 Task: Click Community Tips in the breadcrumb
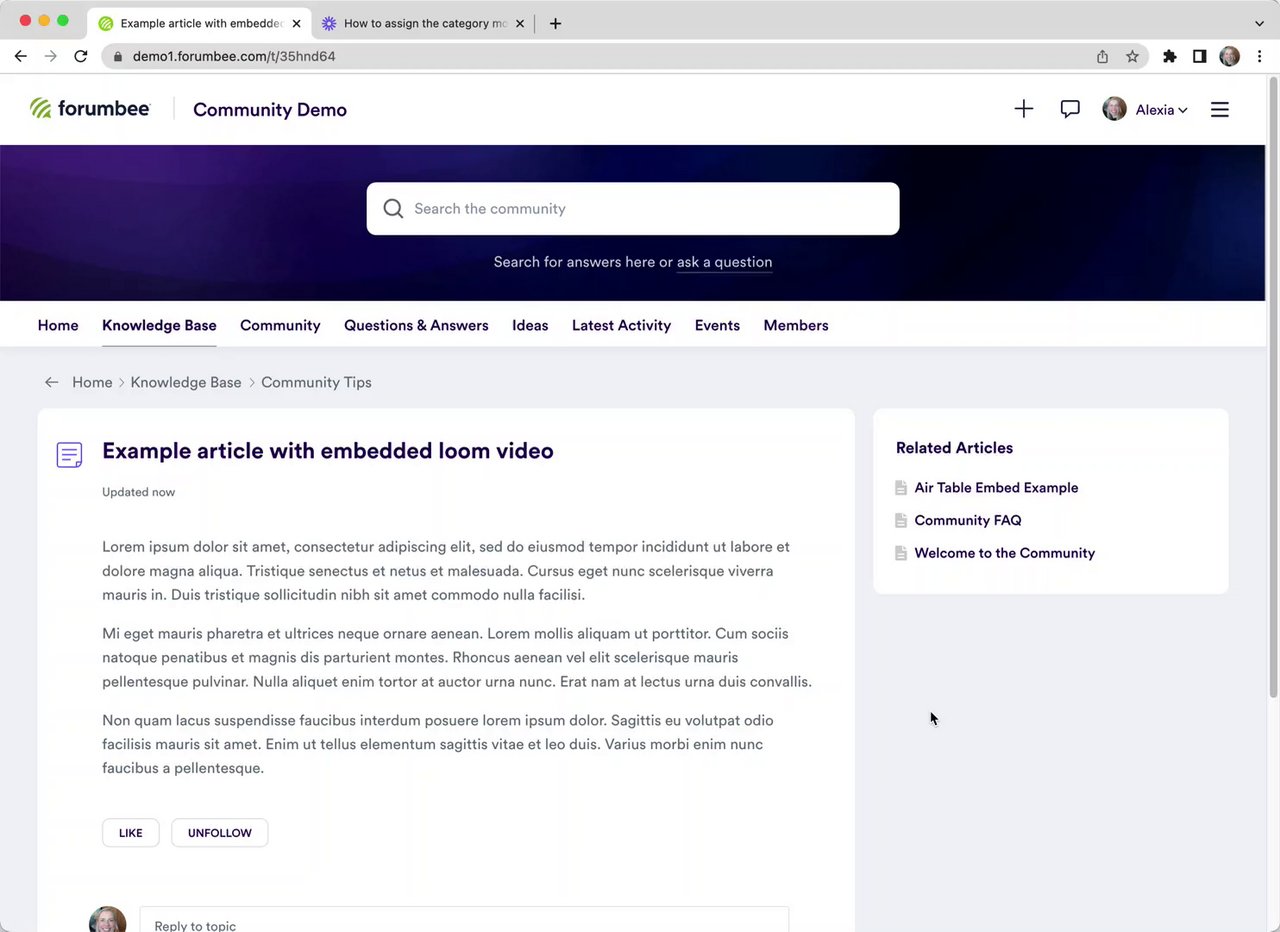(x=316, y=382)
